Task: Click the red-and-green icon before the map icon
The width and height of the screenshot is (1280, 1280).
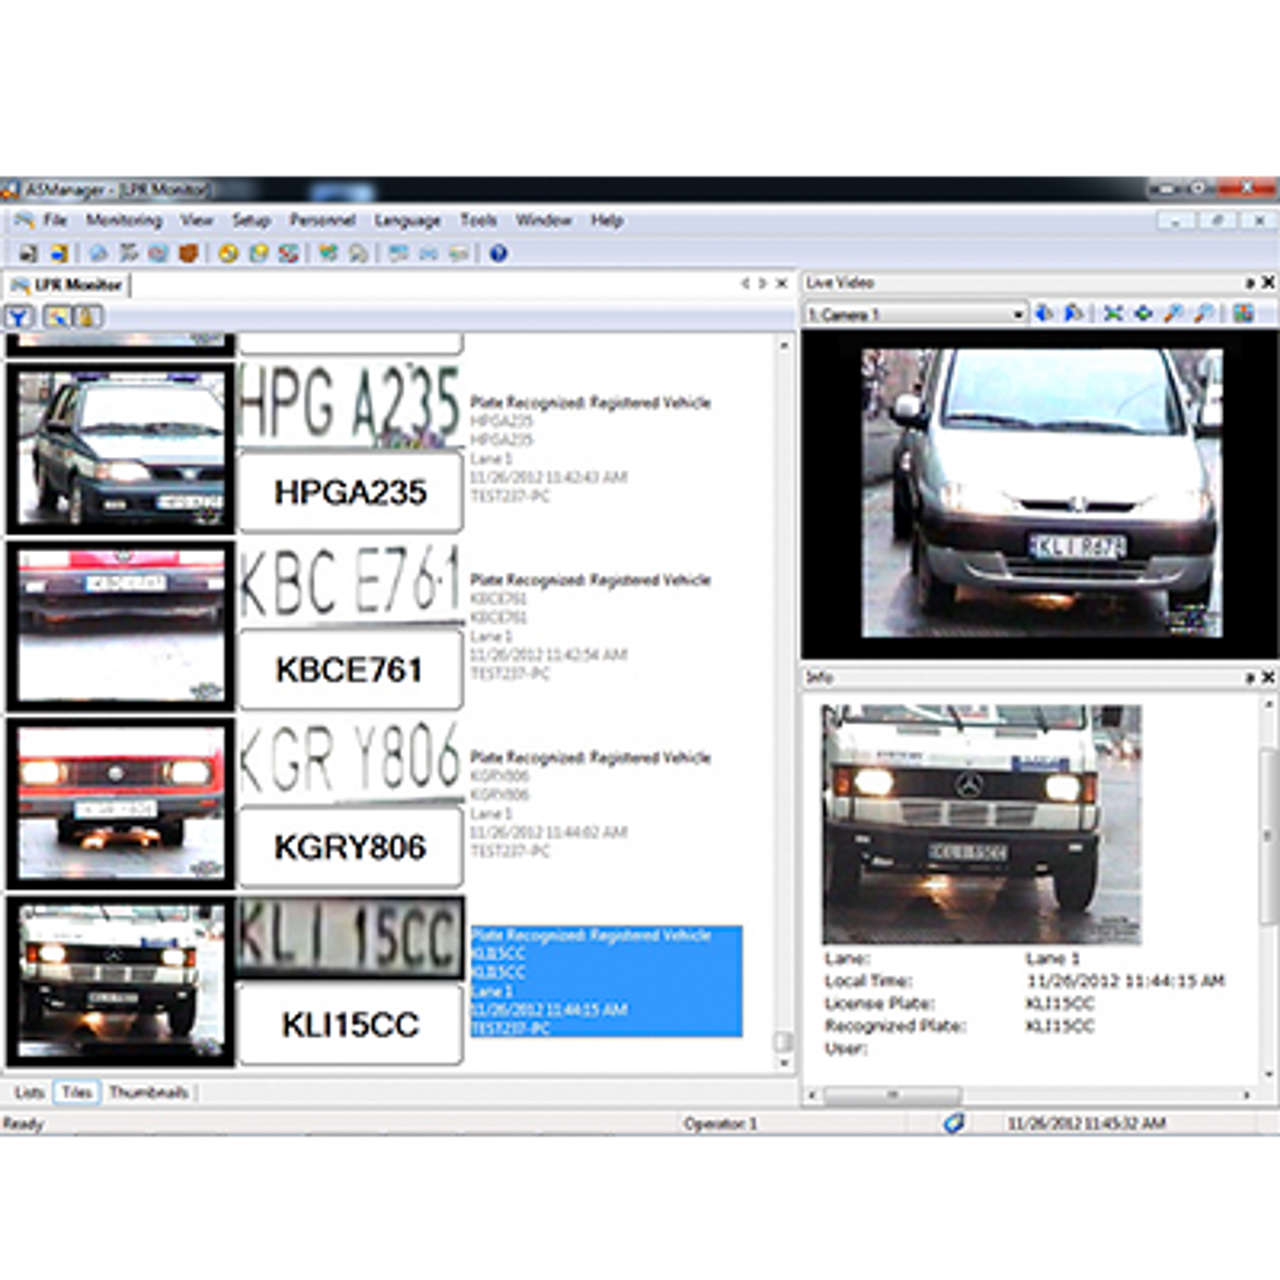Action: click(289, 253)
